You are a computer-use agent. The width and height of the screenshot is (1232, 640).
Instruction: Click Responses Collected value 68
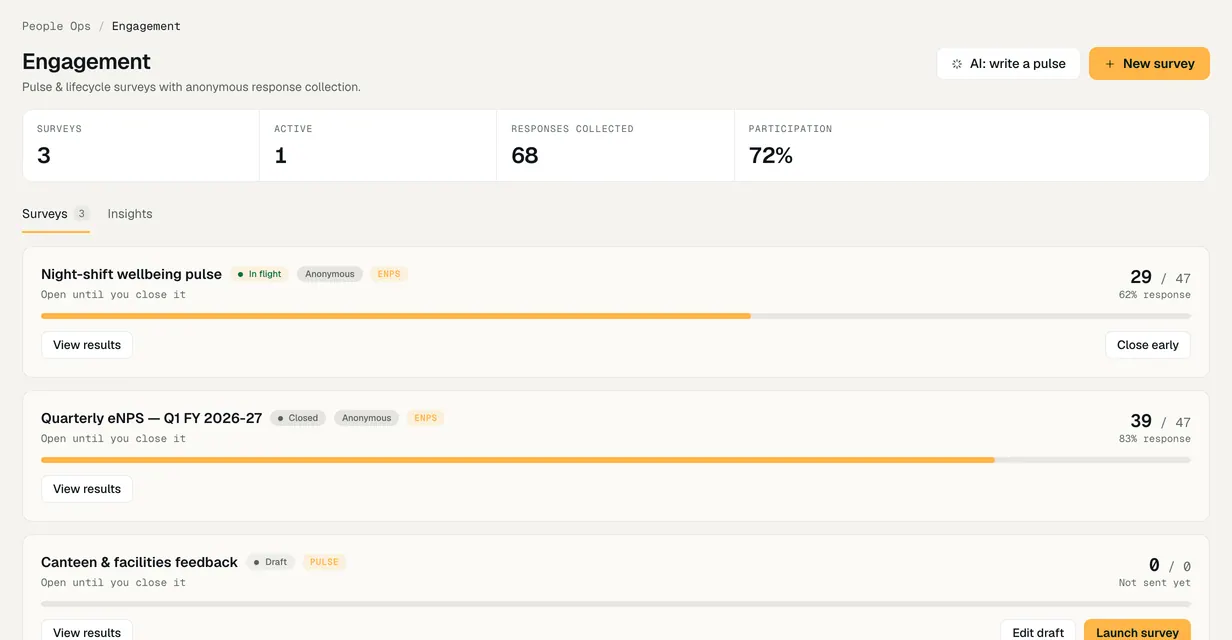(x=525, y=156)
